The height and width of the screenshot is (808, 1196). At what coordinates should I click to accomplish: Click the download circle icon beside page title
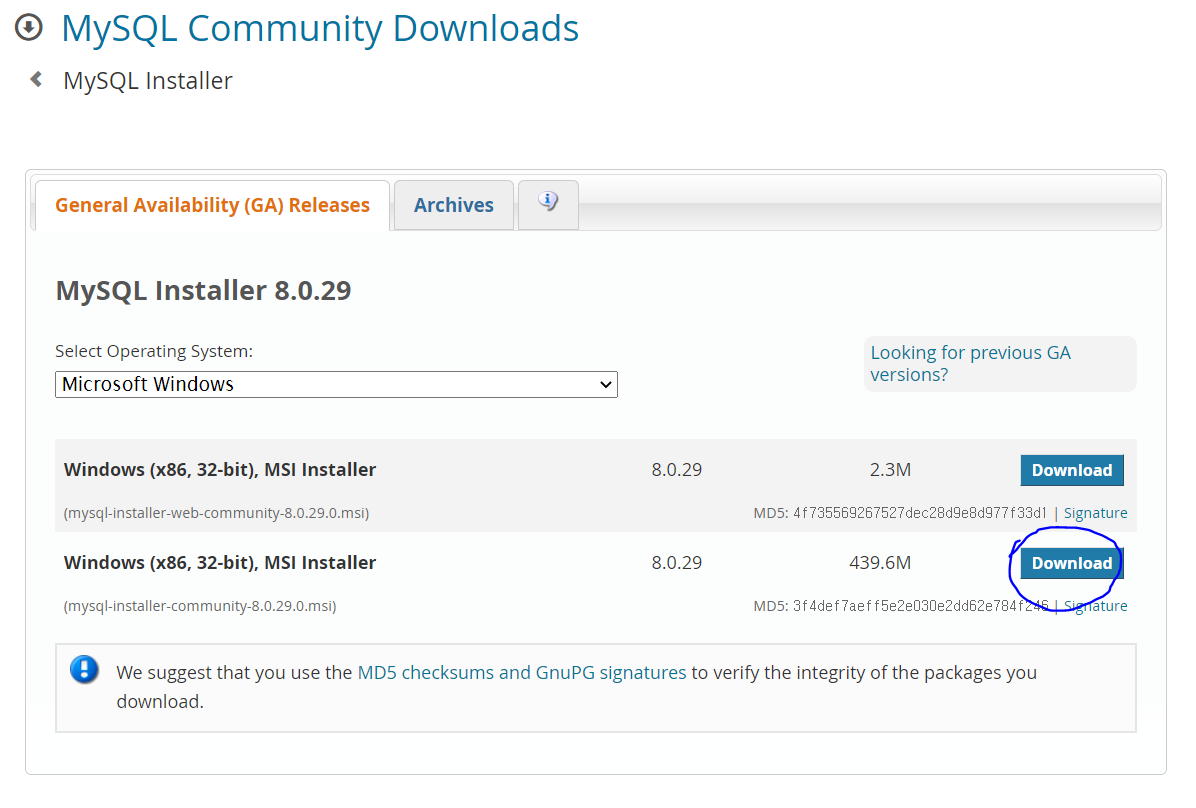[x=29, y=27]
